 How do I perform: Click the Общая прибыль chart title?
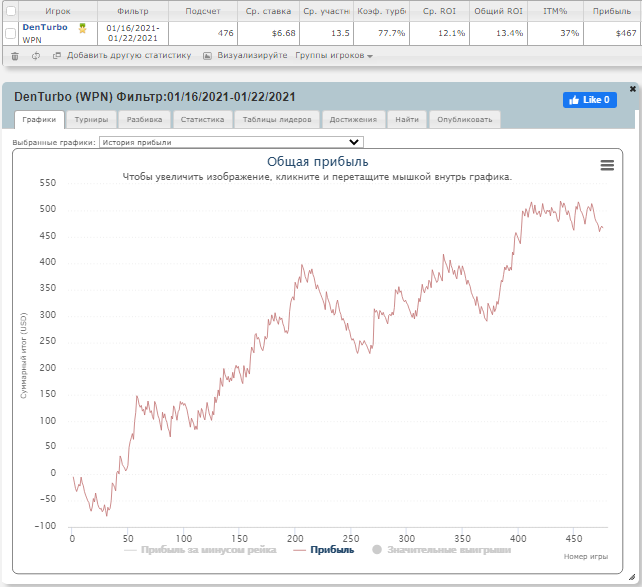point(317,162)
